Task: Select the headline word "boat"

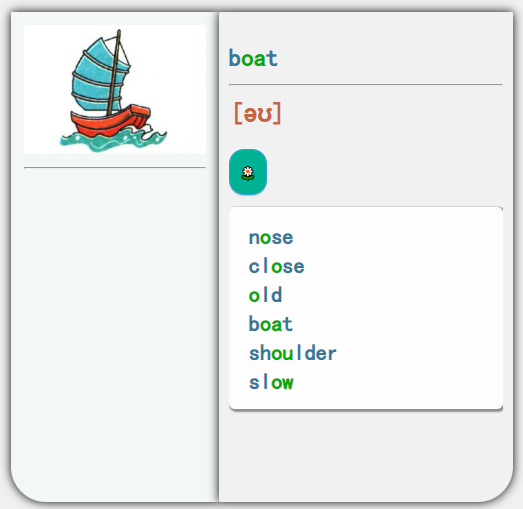Action: click(x=253, y=58)
